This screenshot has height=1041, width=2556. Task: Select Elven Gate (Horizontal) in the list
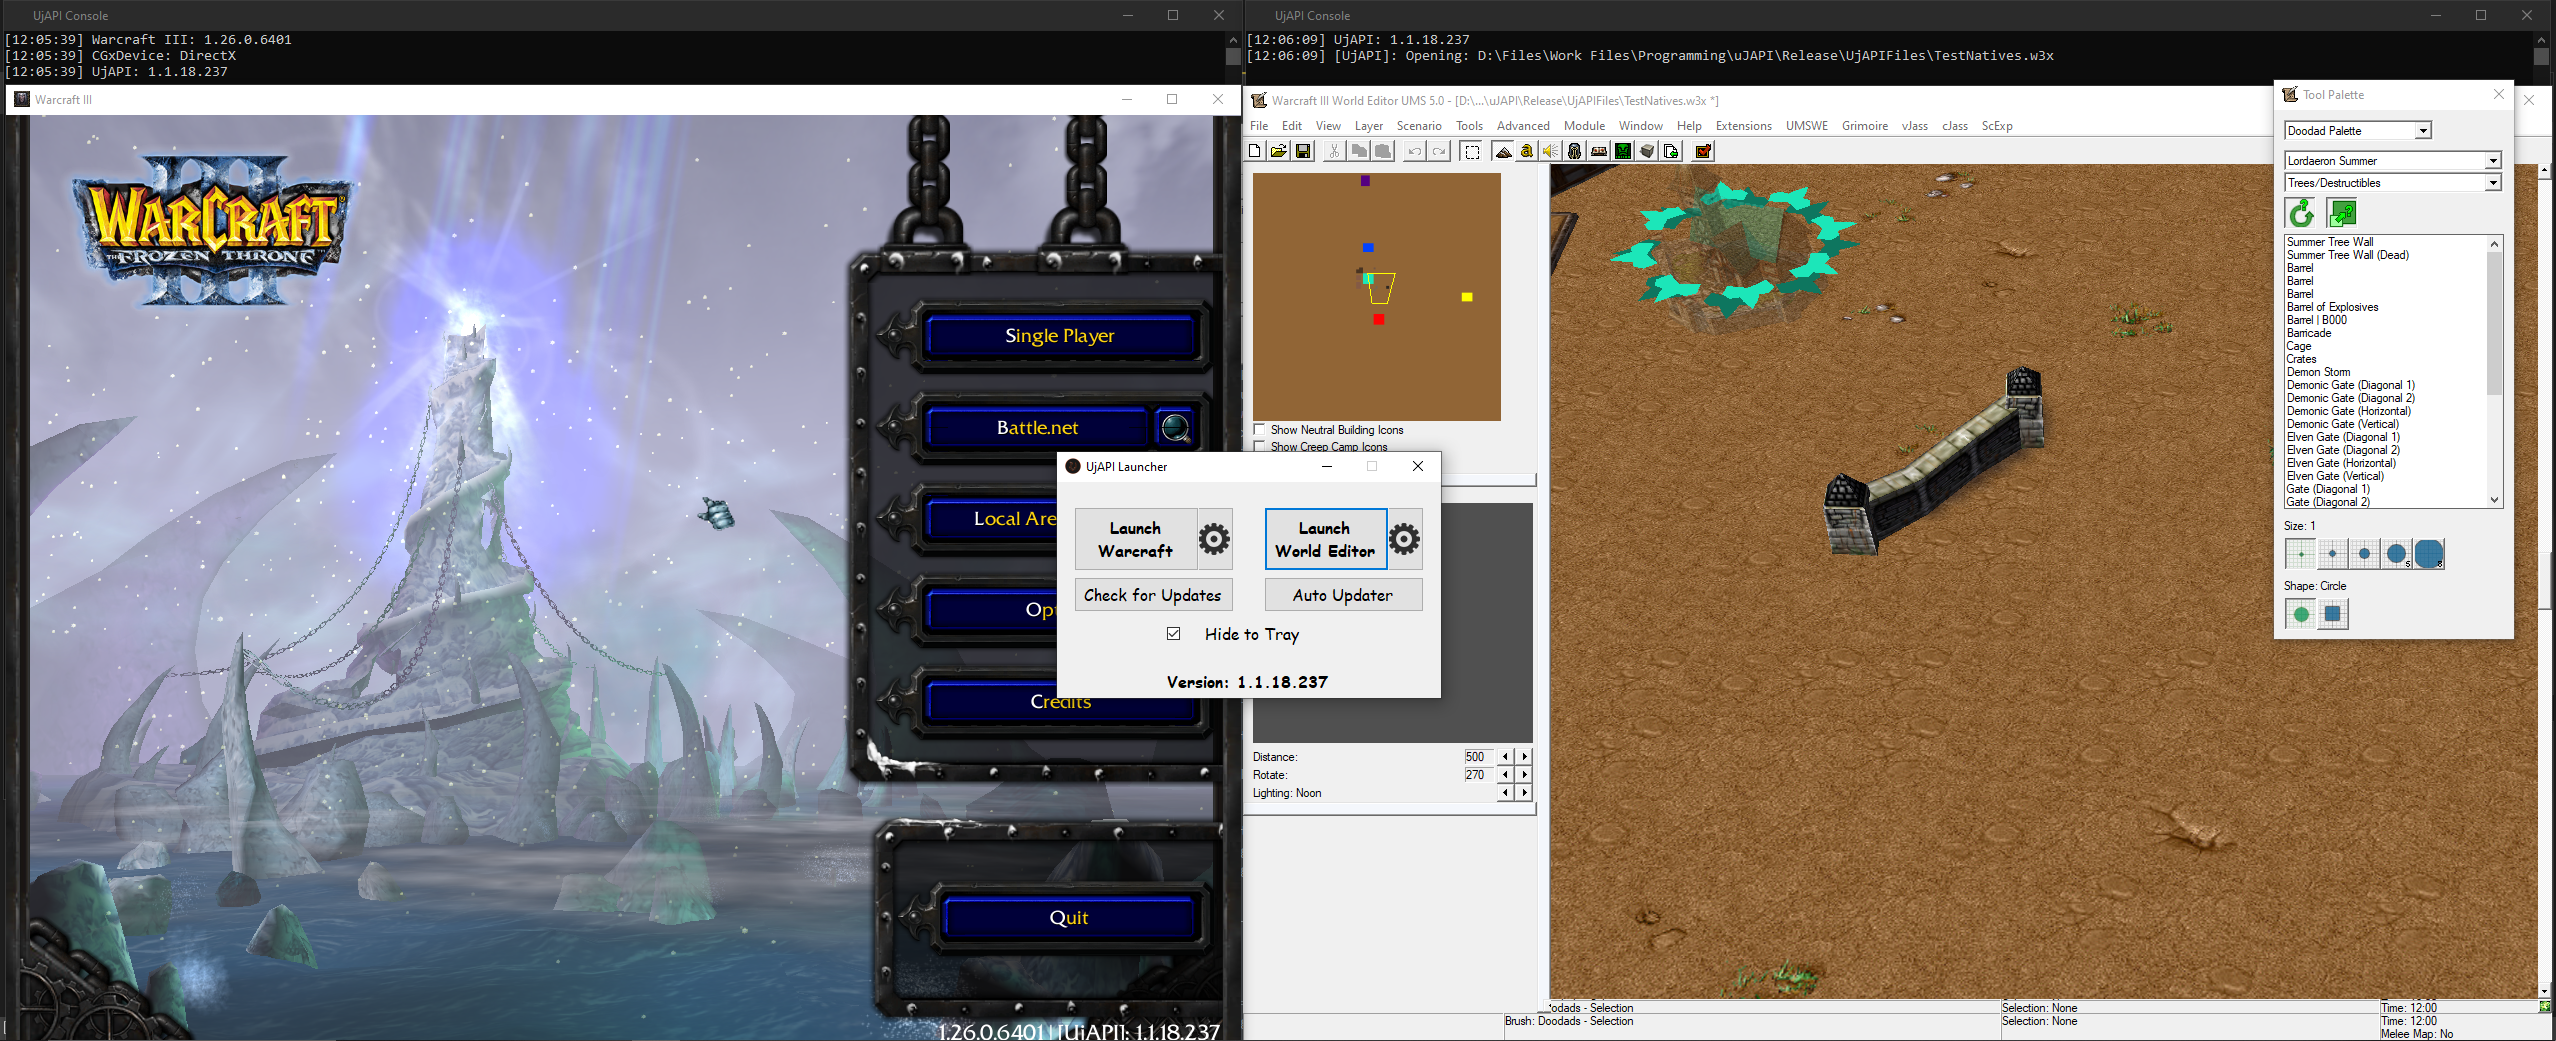2341,463
